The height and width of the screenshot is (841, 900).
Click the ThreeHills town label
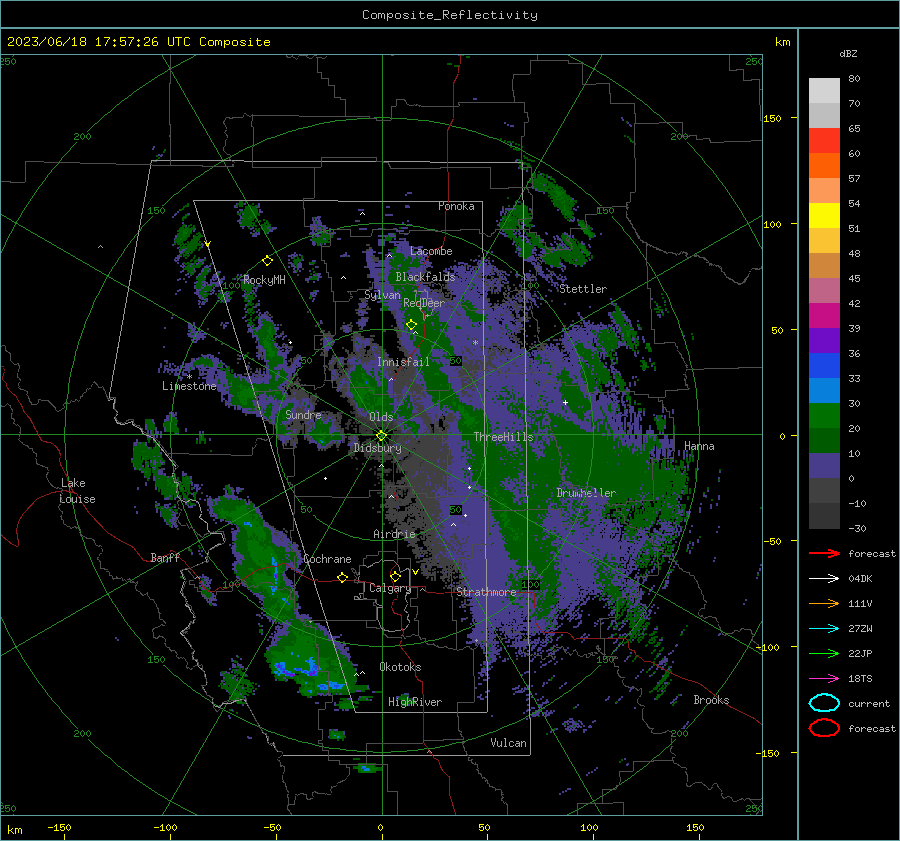click(503, 437)
